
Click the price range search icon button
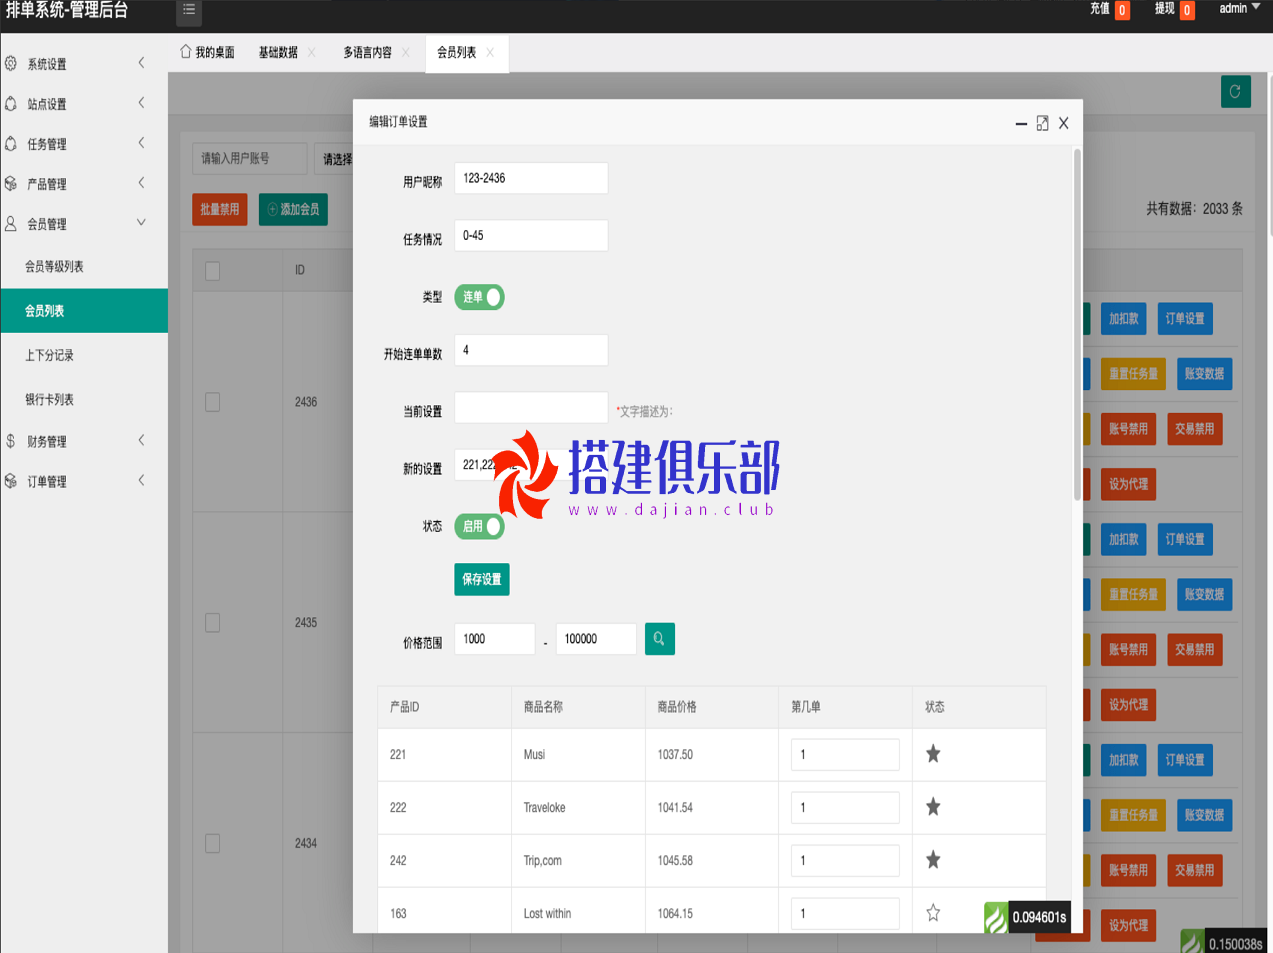click(660, 638)
